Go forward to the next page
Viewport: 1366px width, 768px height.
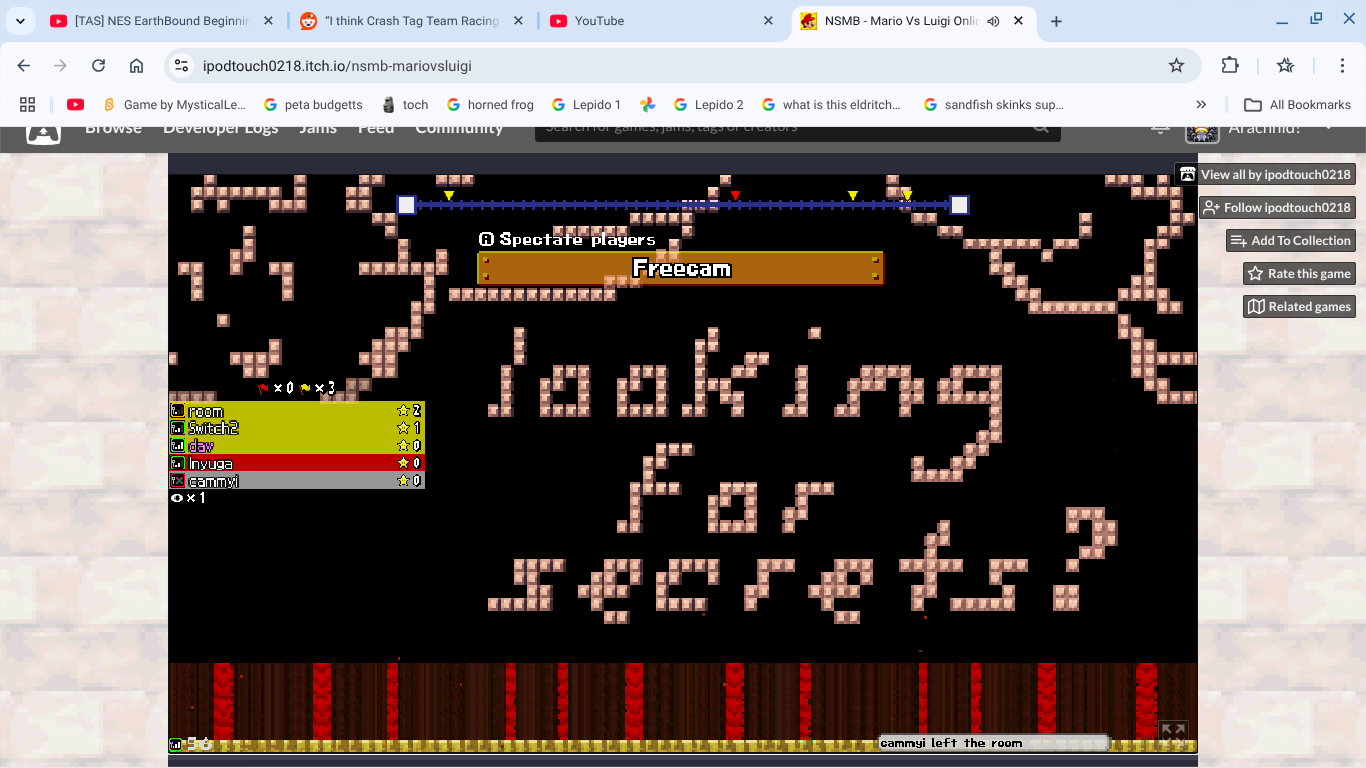pyautogui.click(x=61, y=66)
